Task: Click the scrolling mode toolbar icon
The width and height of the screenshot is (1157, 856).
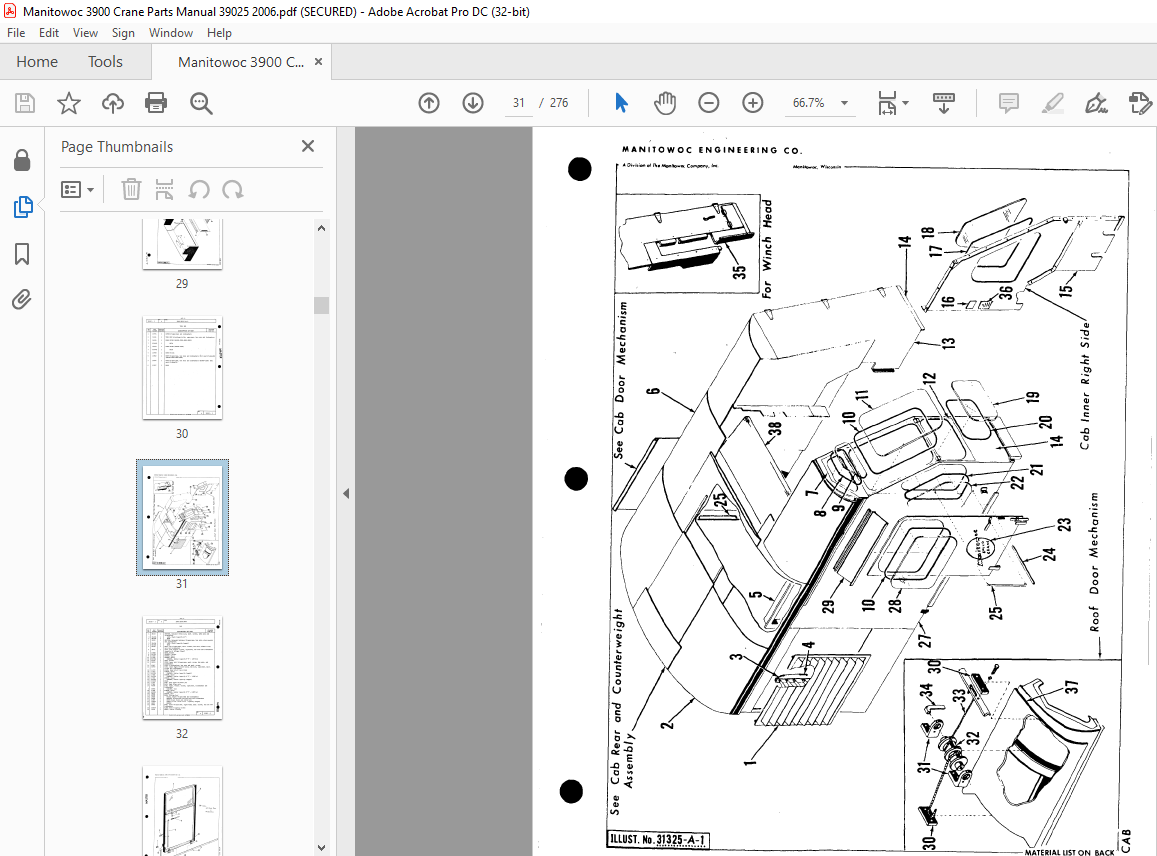Action: pos(944,103)
